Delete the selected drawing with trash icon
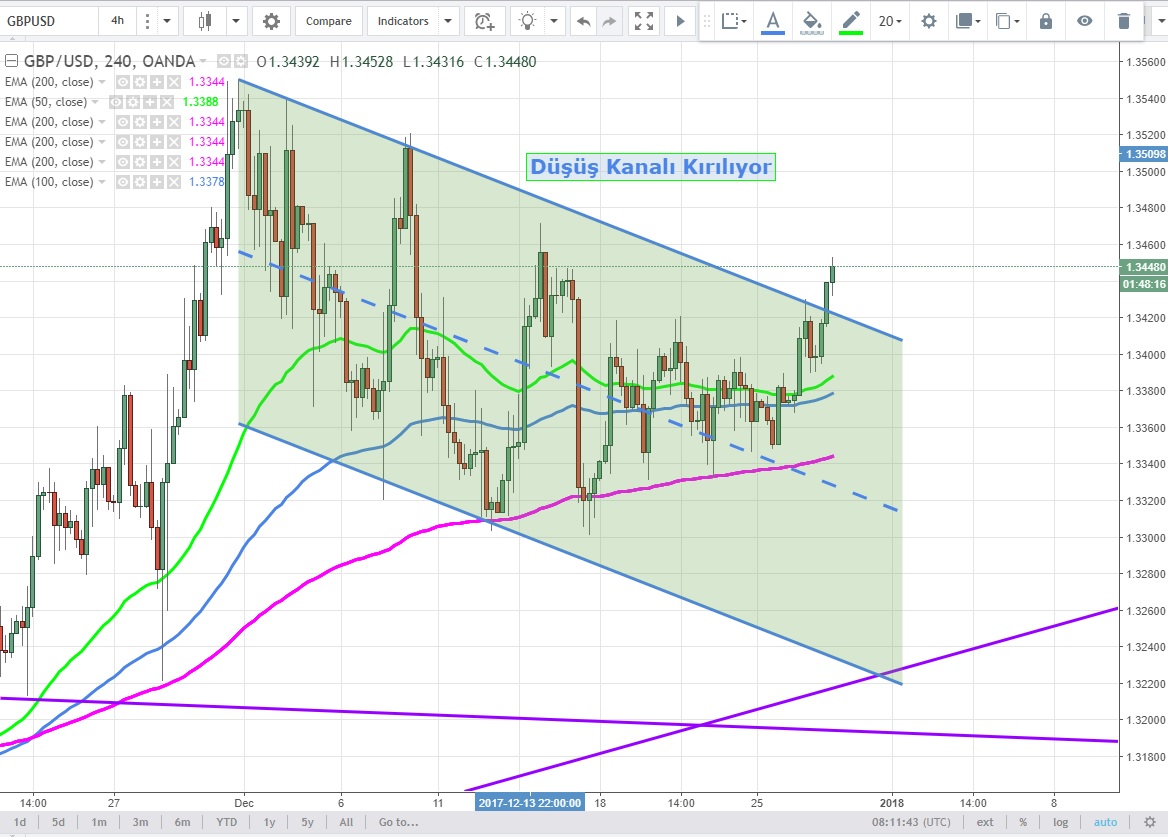This screenshot has height=837, width=1168. pyautogui.click(x=1124, y=21)
